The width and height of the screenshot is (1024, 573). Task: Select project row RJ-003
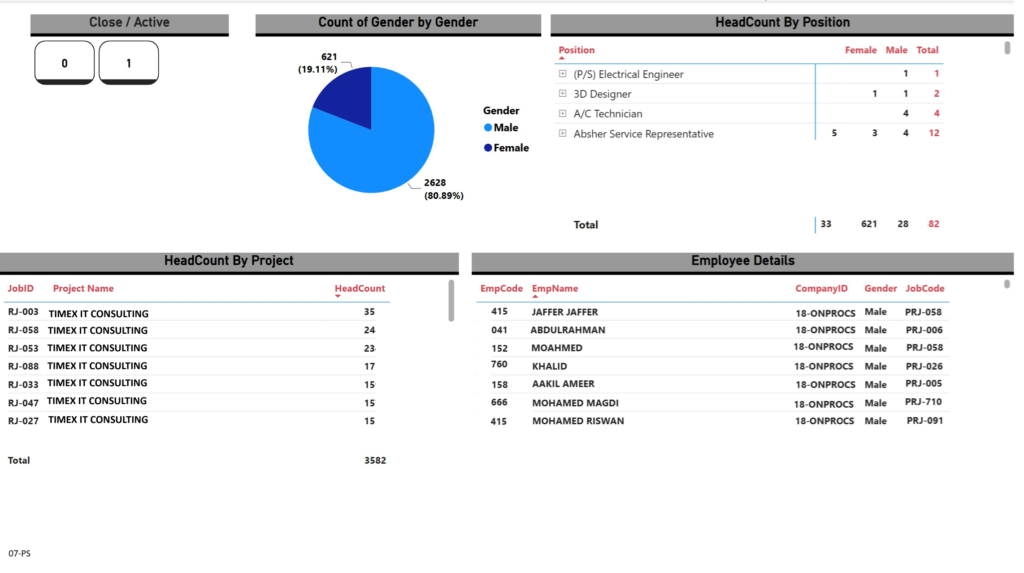[196, 312]
